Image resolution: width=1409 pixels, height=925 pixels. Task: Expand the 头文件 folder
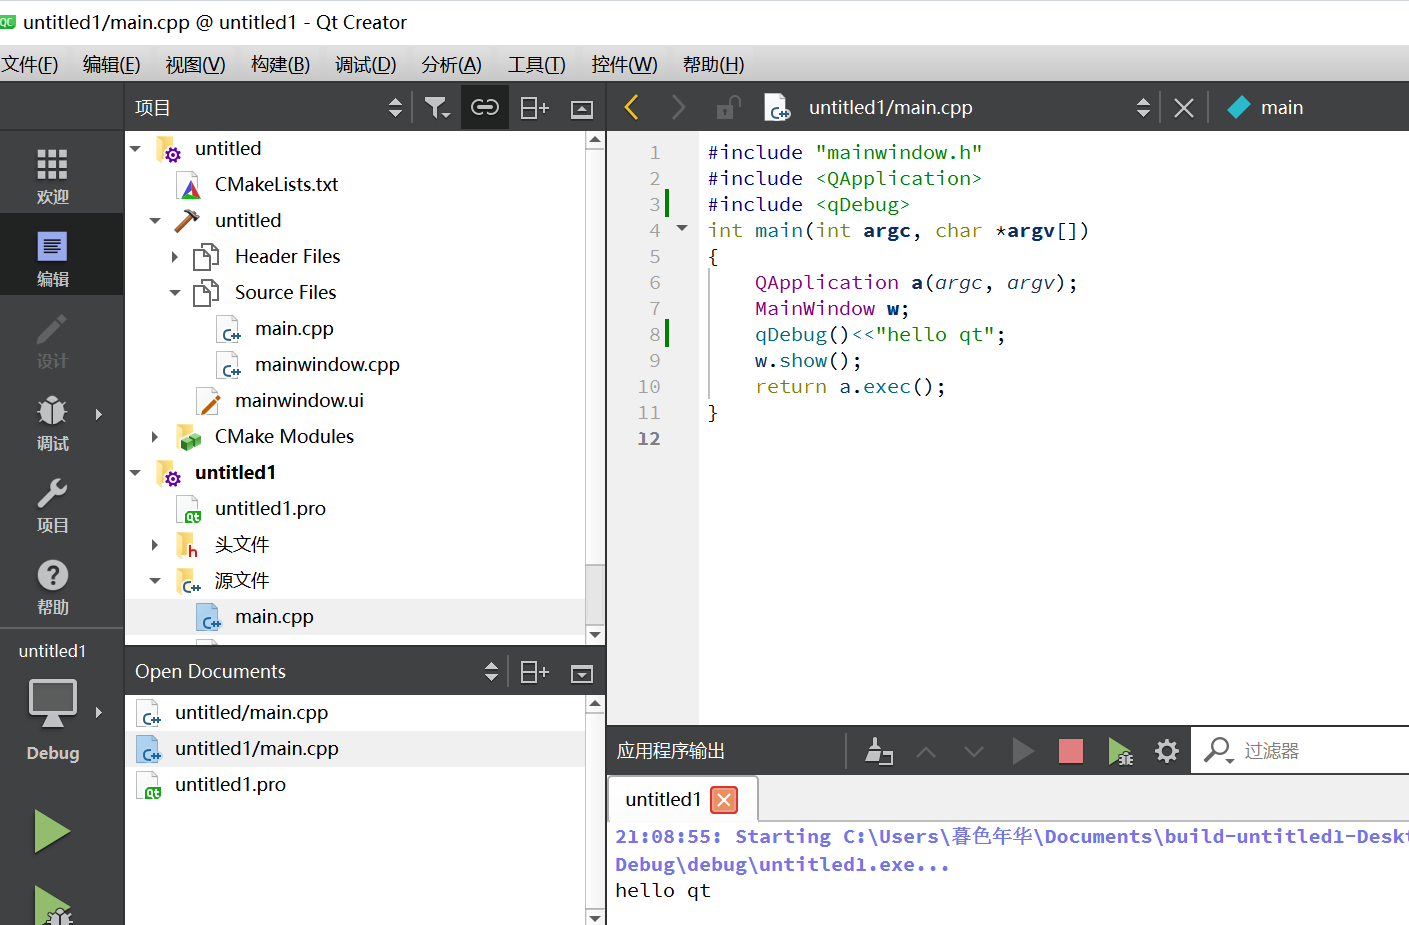[x=155, y=545]
